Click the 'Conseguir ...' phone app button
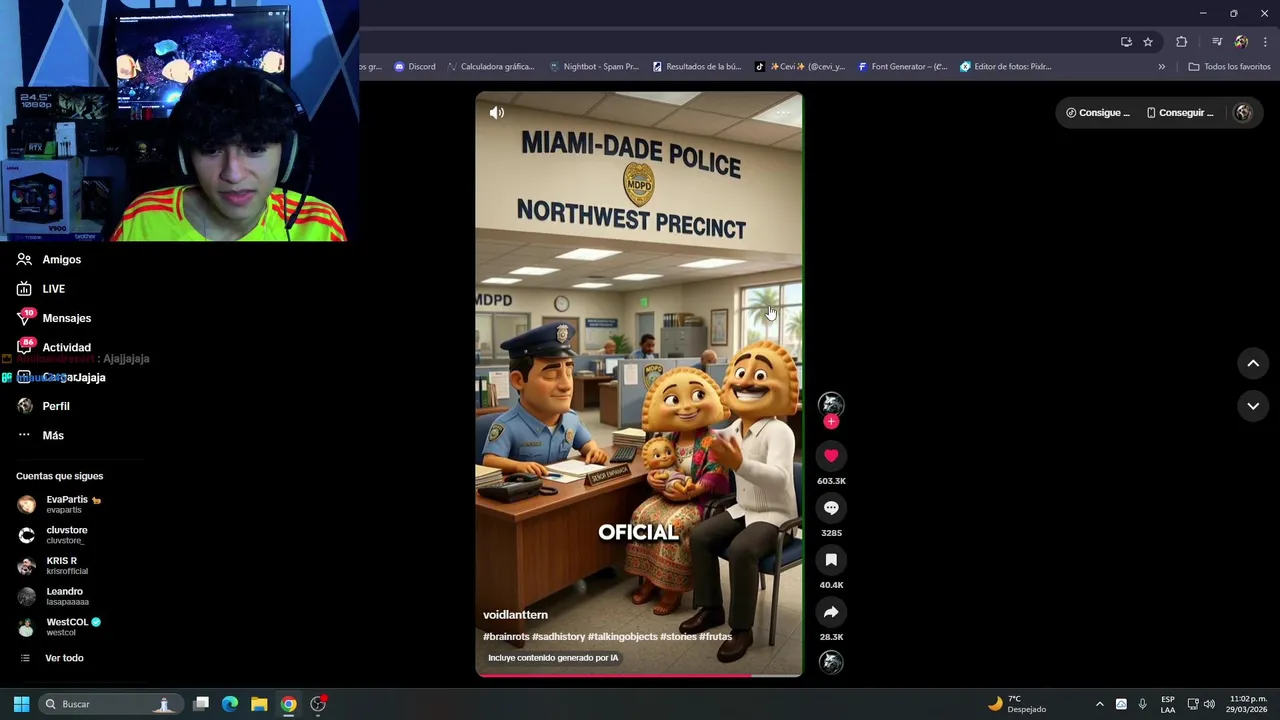 (x=1180, y=113)
